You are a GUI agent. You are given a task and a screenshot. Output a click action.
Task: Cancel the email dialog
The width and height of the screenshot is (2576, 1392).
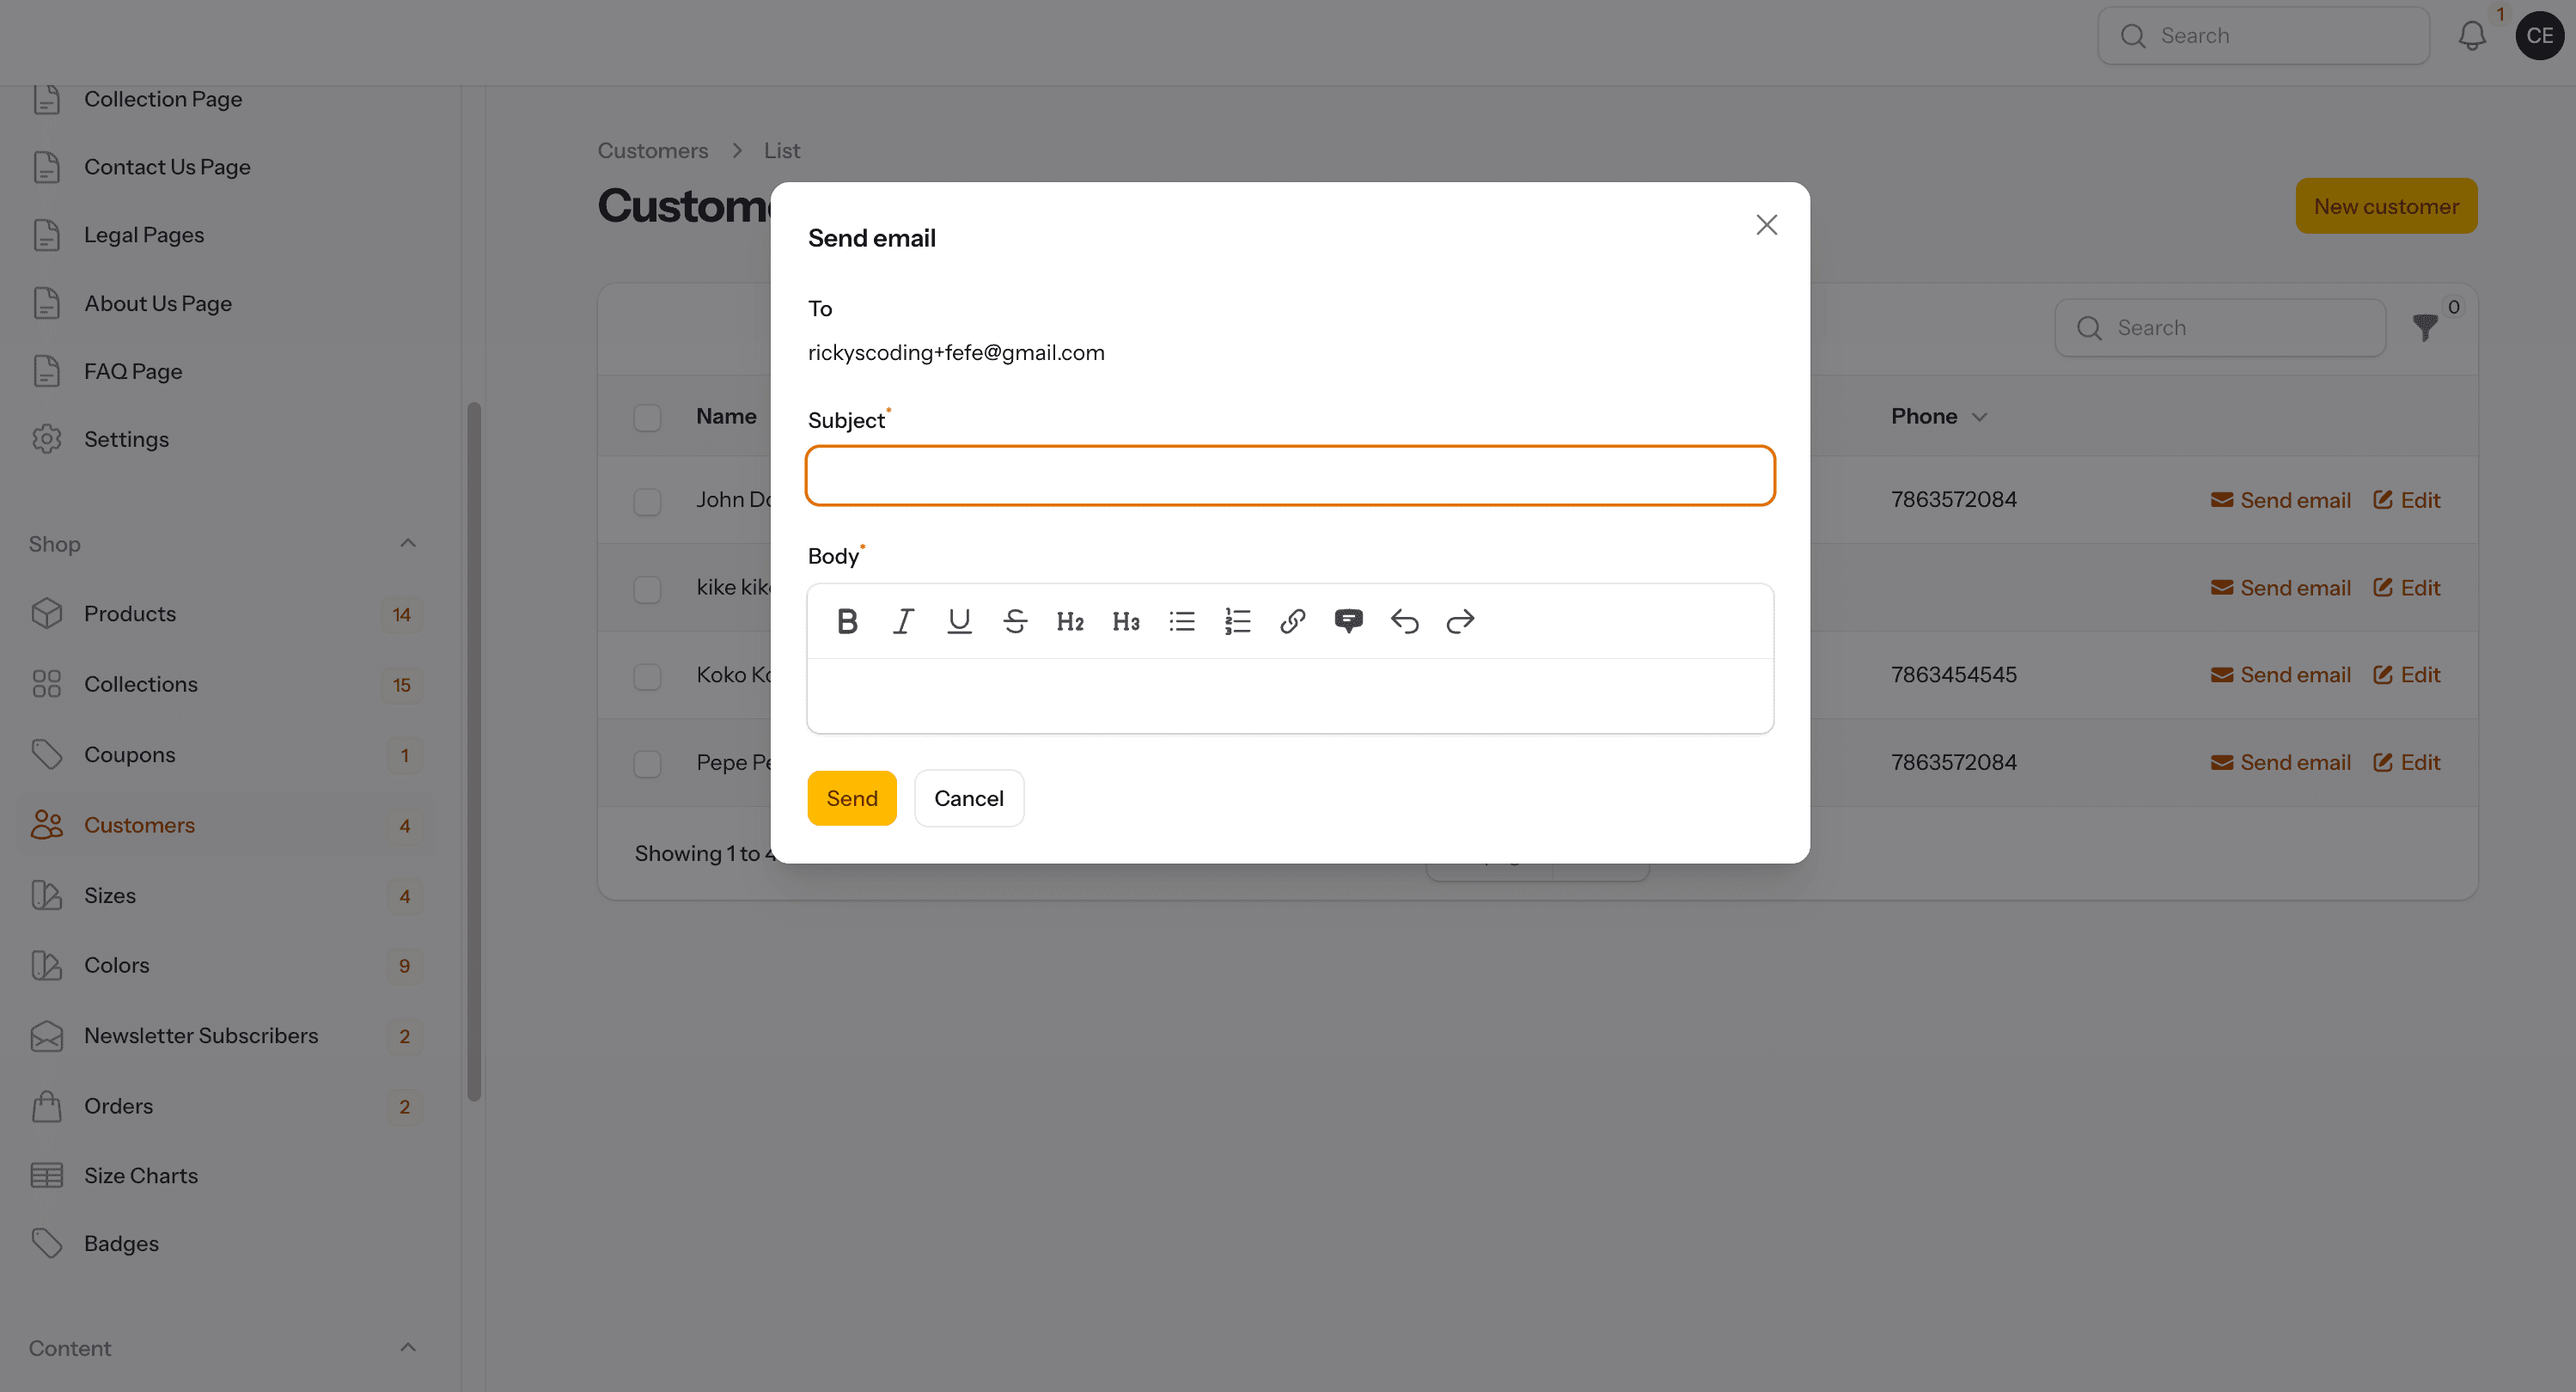(969, 798)
